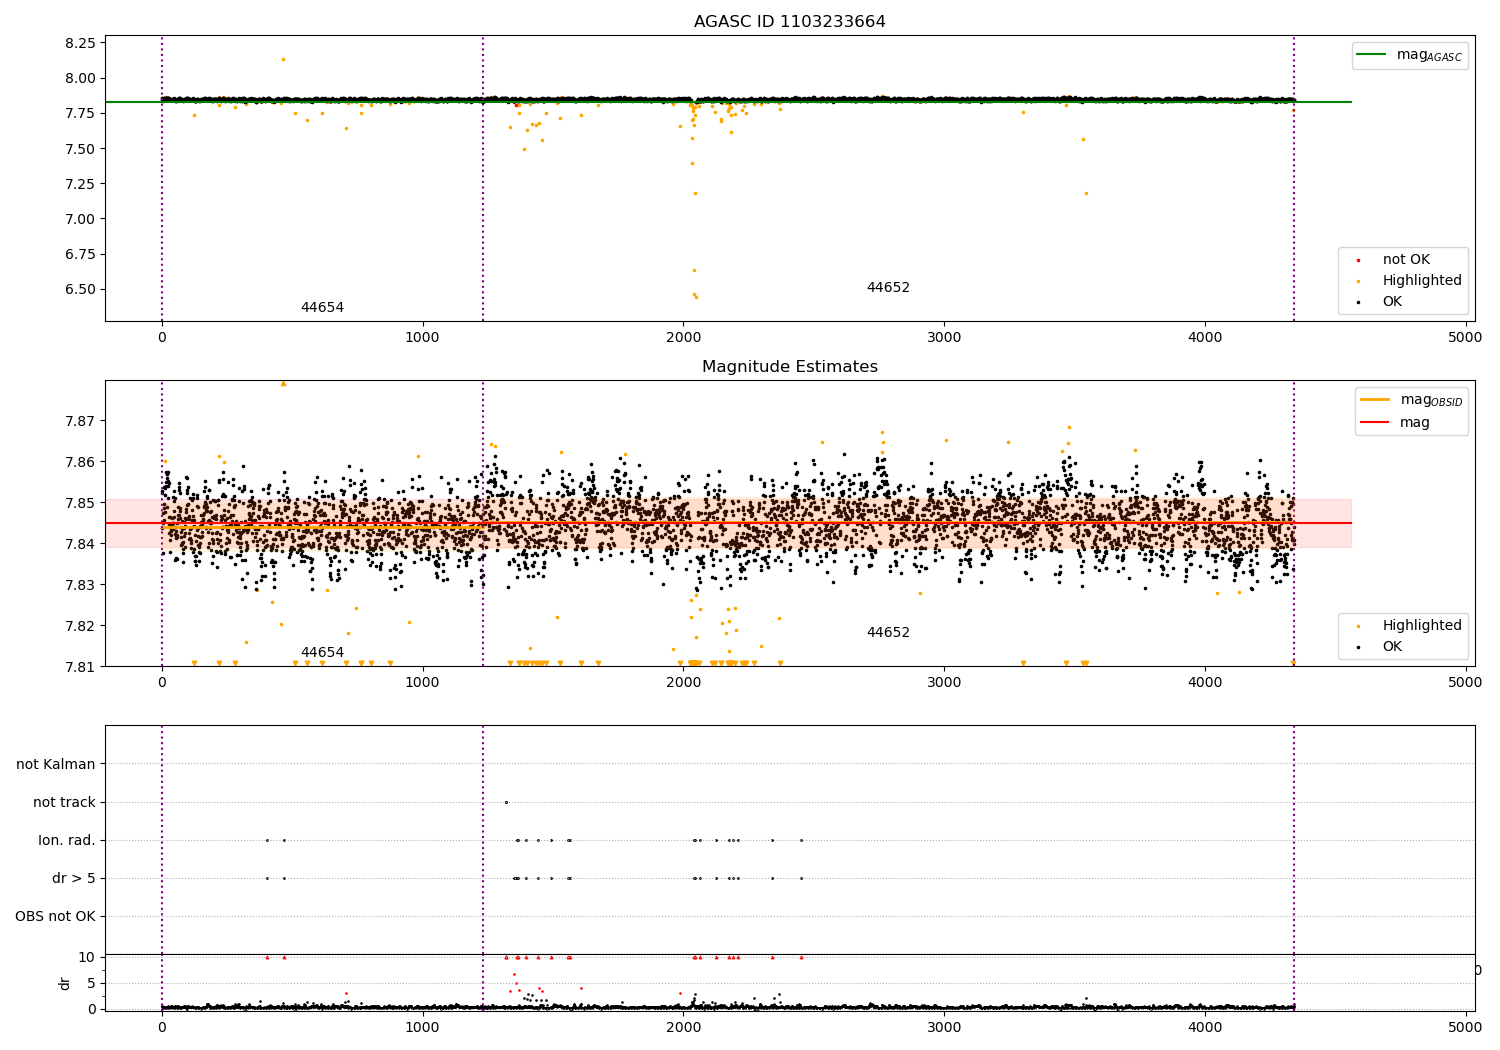Select 'not OK' legend entry in top plot
Image resolution: width=1500 pixels, height=1050 pixels.
pos(1406,260)
